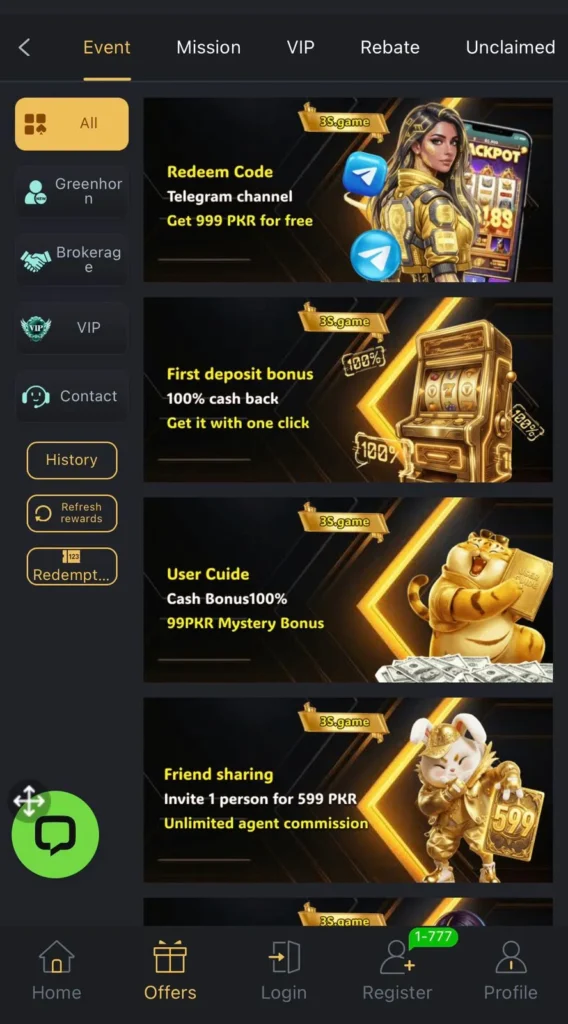Open Contact support category

click(72, 396)
